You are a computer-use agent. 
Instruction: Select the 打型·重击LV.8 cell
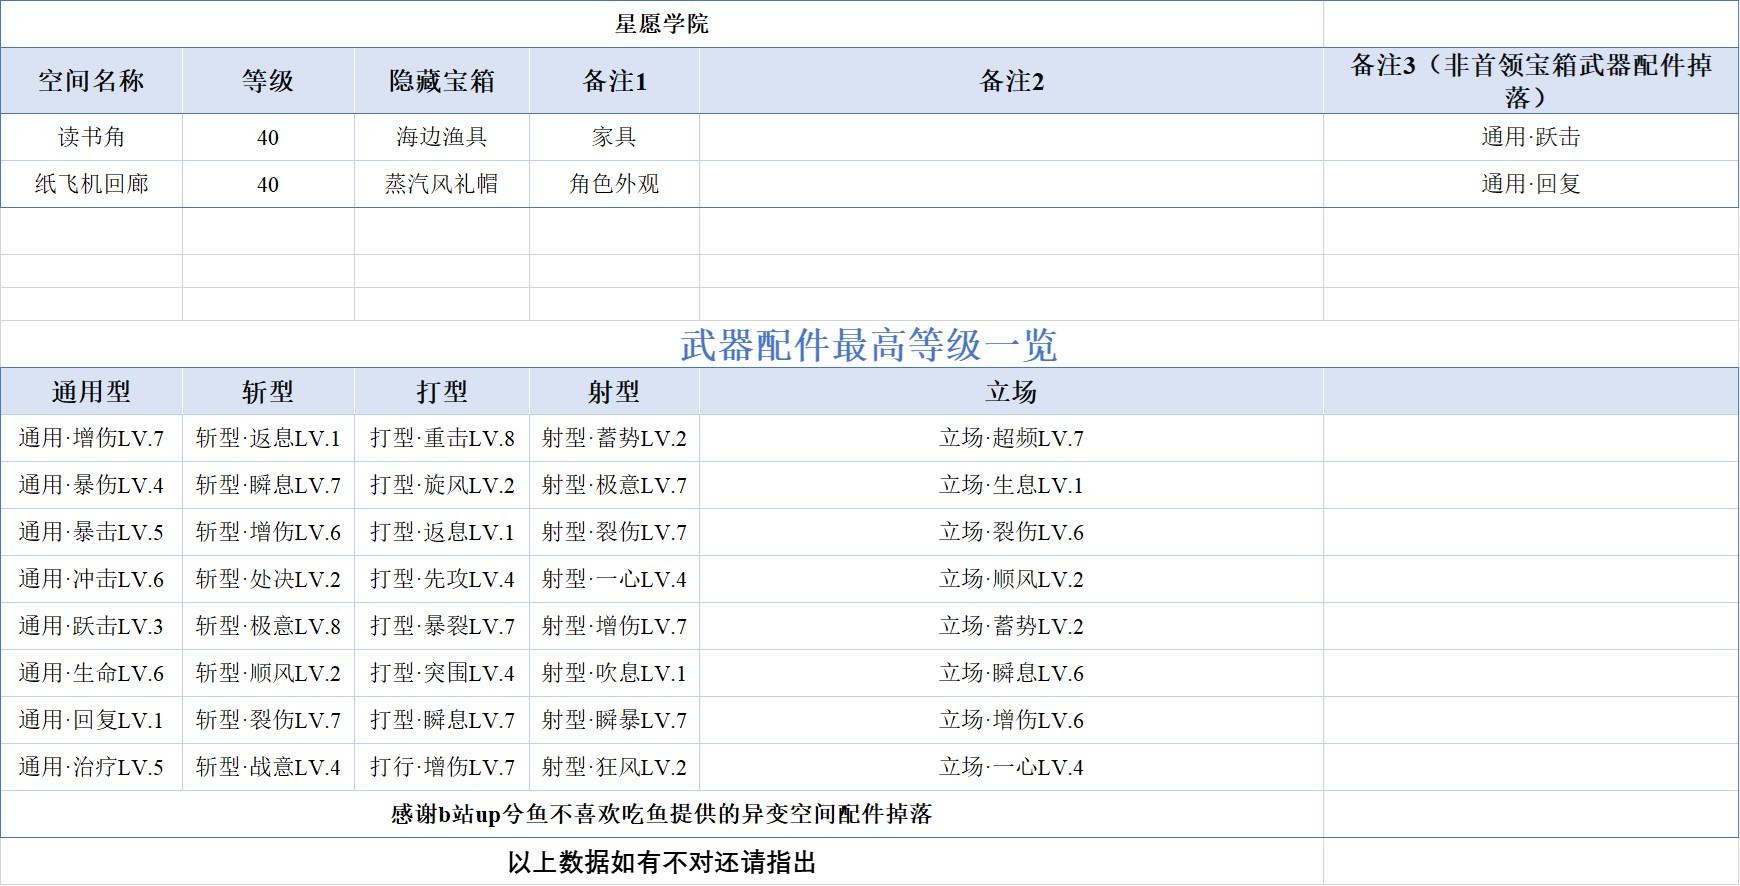pyautogui.click(x=441, y=438)
